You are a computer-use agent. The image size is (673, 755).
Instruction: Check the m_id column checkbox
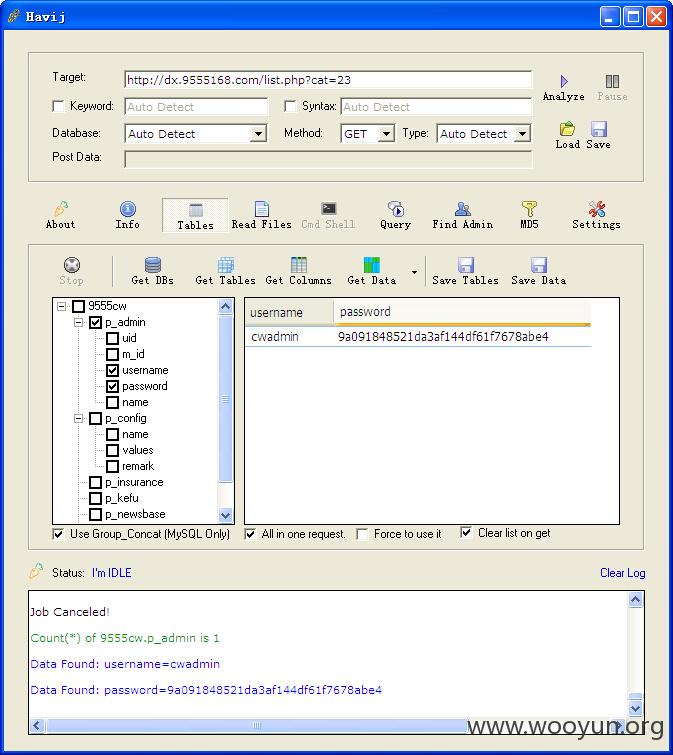[112, 354]
